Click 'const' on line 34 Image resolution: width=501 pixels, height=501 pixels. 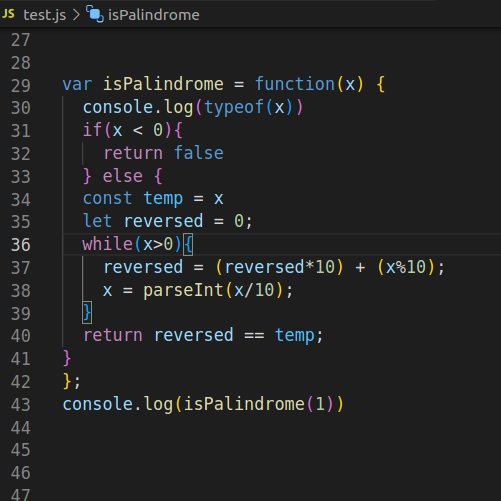point(107,198)
